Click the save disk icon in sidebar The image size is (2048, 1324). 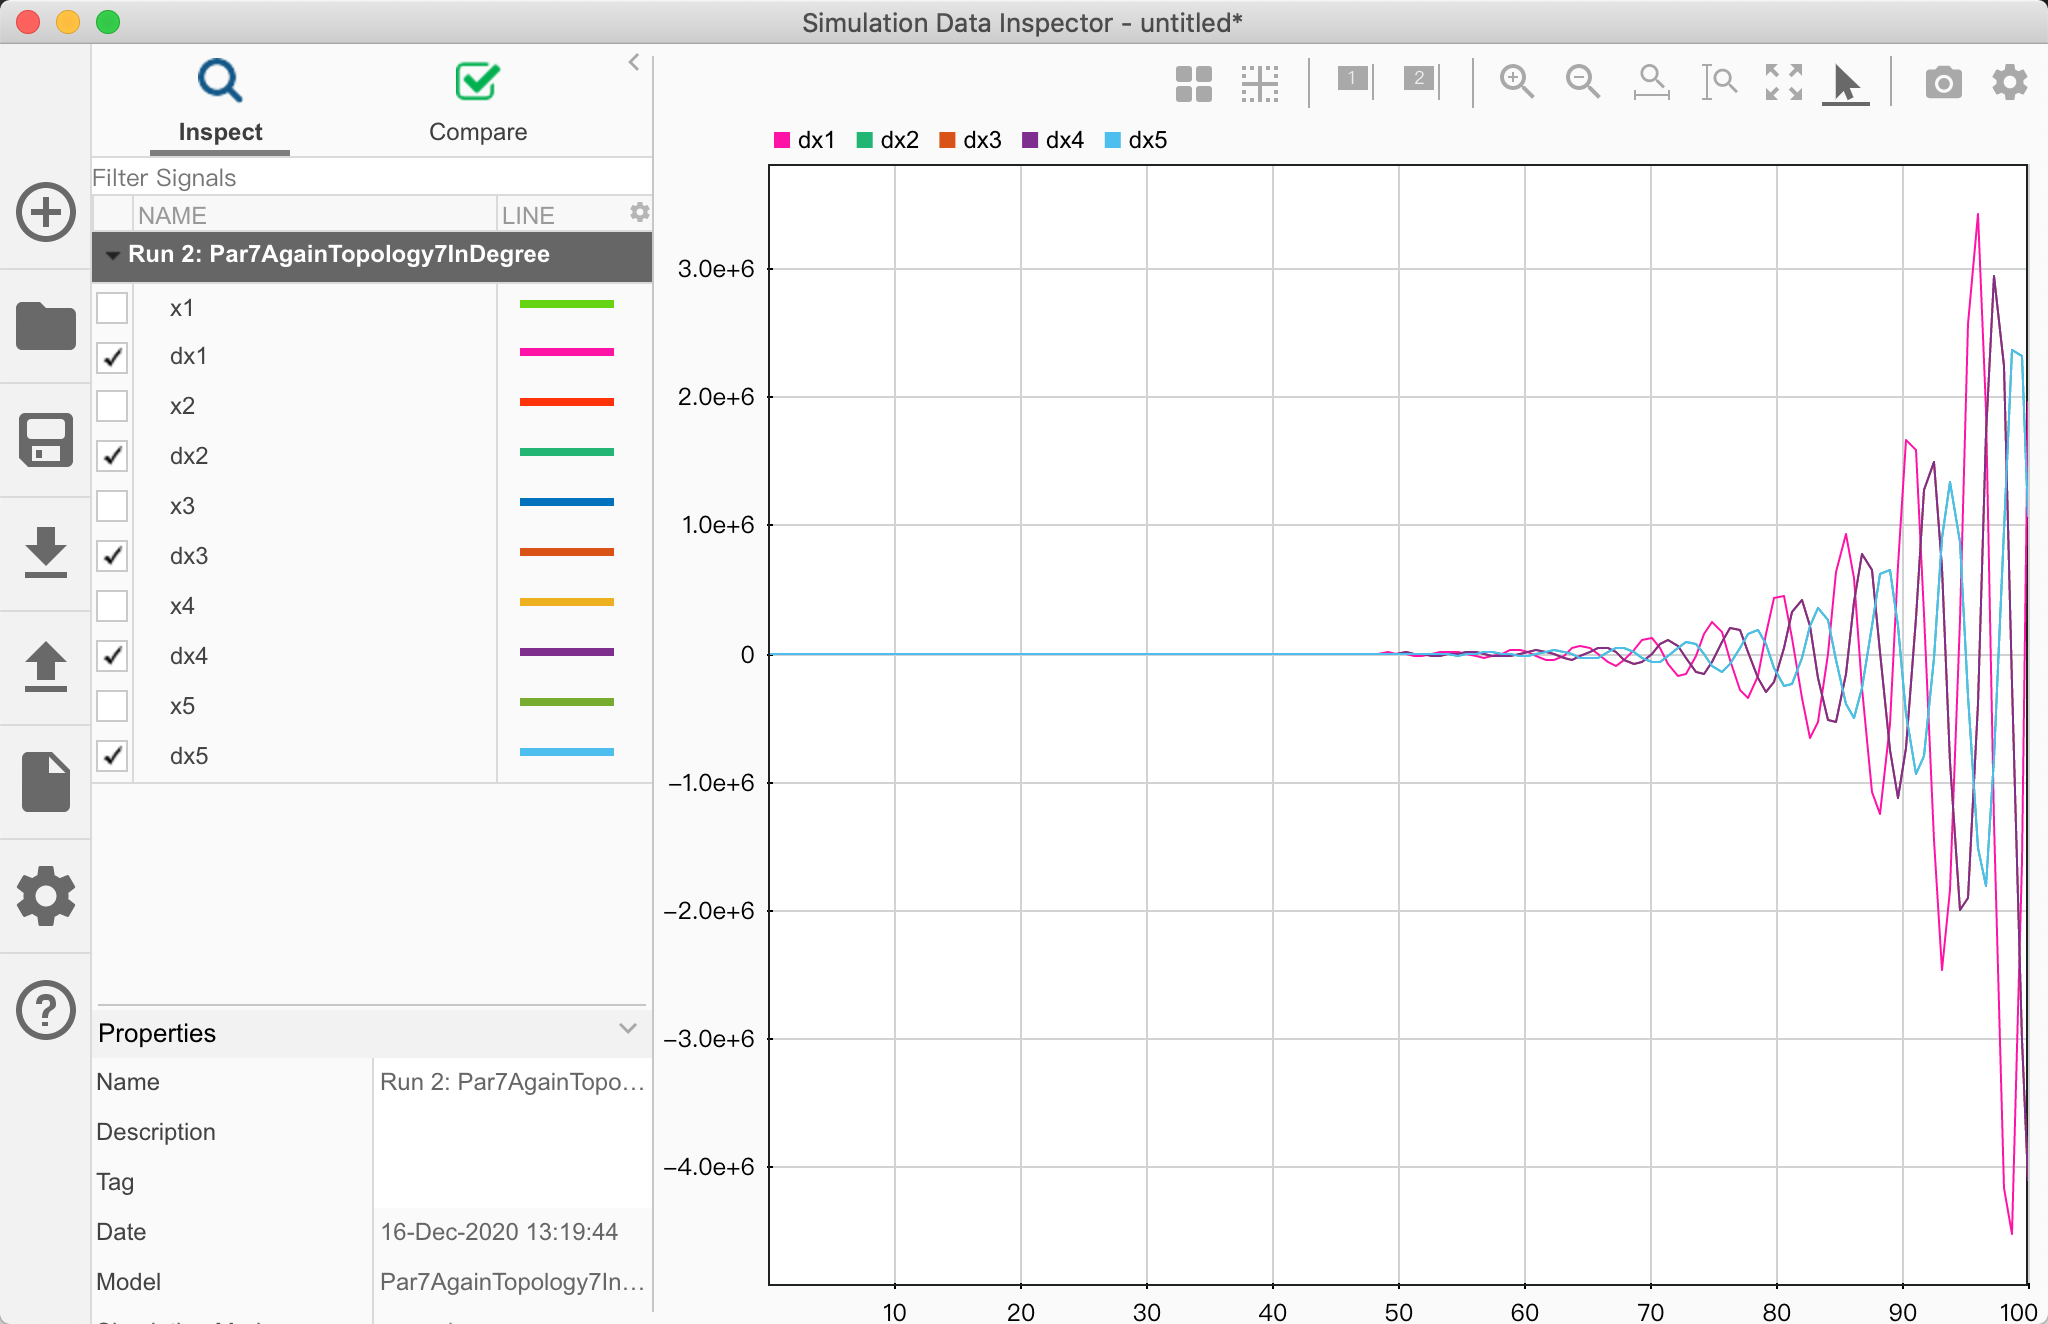[x=46, y=440]
